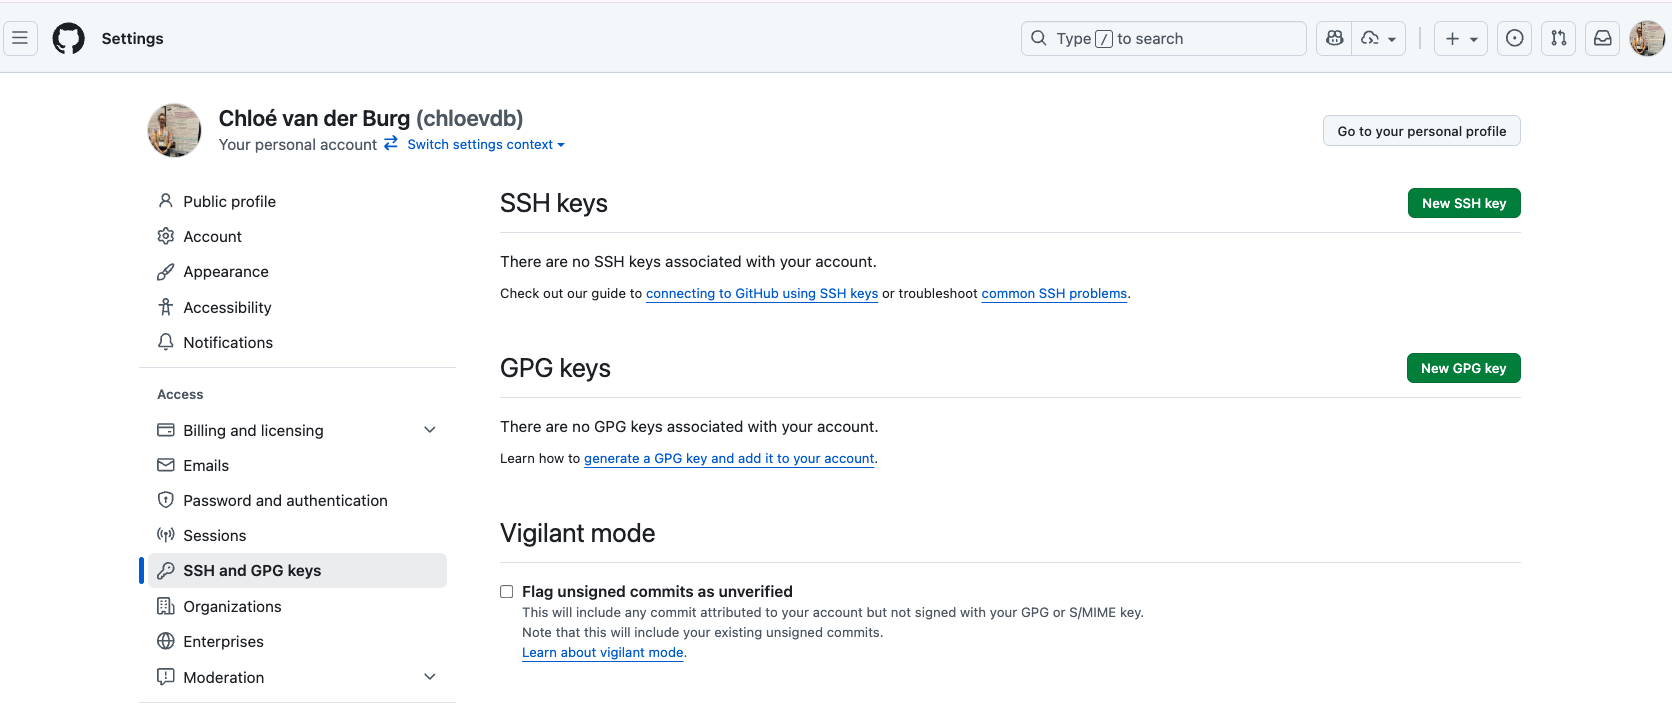Open Switch settings context dropdown
The width and height of the screenshot is (1672, 710).
pos(486,145)
